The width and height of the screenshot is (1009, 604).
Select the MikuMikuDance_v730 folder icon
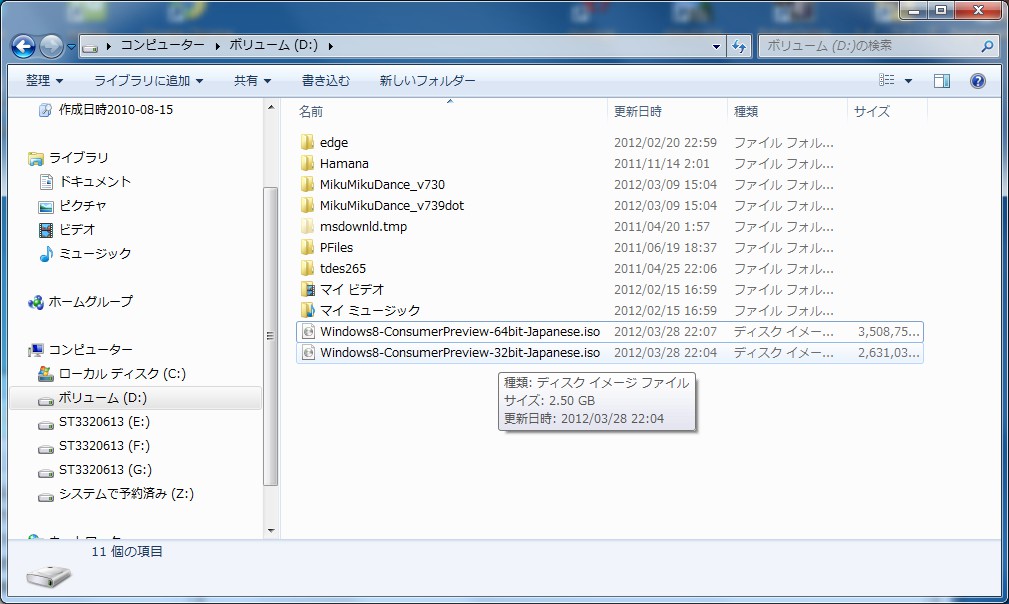point(308,184)
